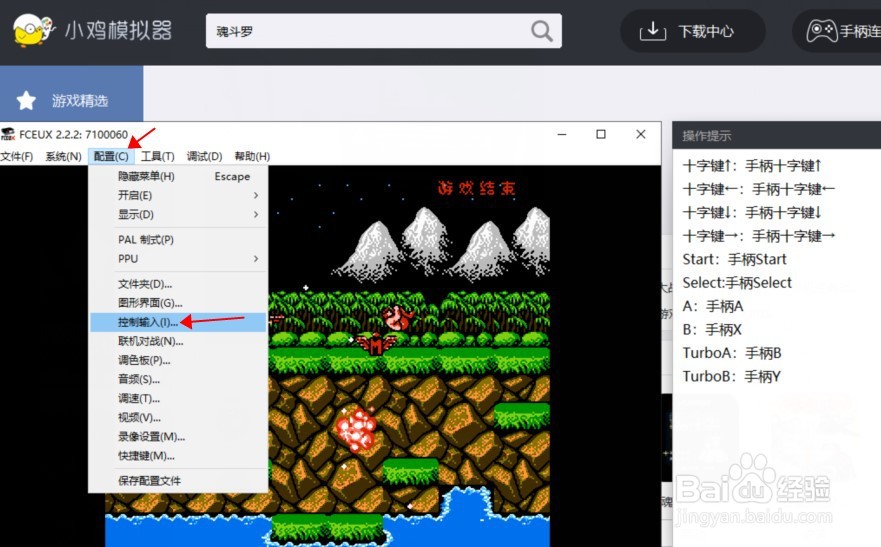Open the 文件(F) menu
The width and height of the screenshot is (881, 547).
click(x=17, y=156)
